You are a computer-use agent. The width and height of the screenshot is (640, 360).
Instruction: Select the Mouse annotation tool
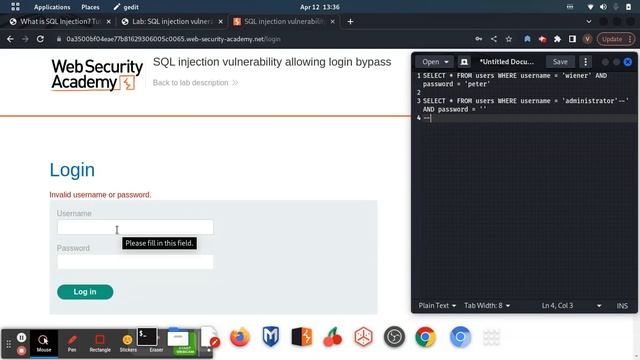[44, 343]
